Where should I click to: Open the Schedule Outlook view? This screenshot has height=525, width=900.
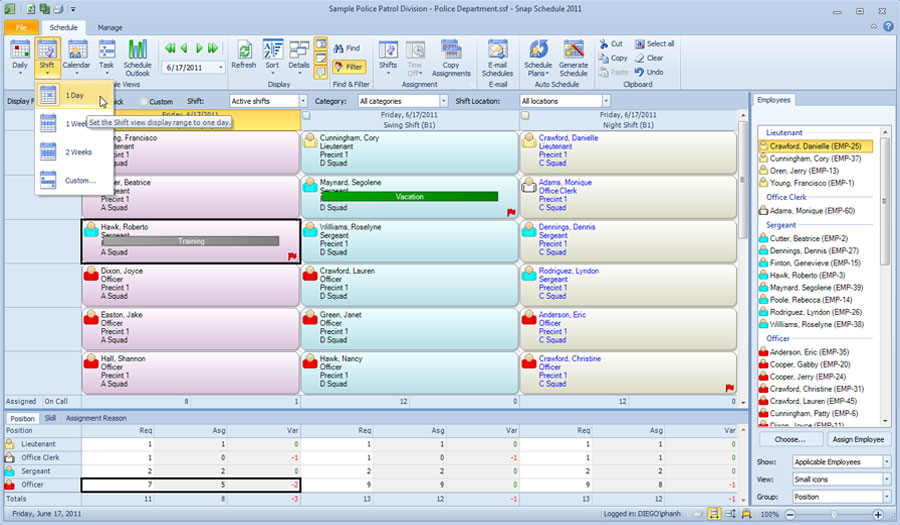(x=137, y=57)
